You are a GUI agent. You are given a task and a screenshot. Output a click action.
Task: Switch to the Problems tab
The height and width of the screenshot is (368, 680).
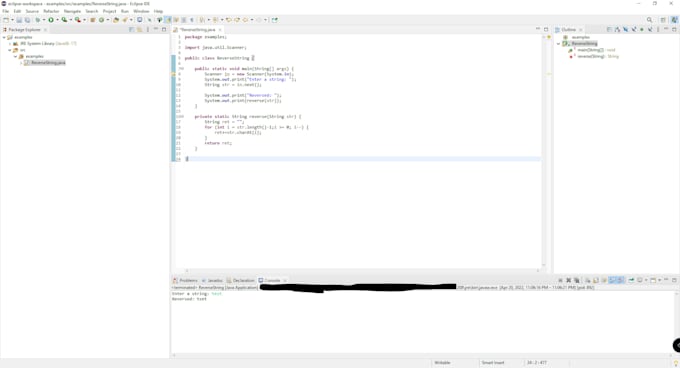pyautogui.click(x=186, y=280)
